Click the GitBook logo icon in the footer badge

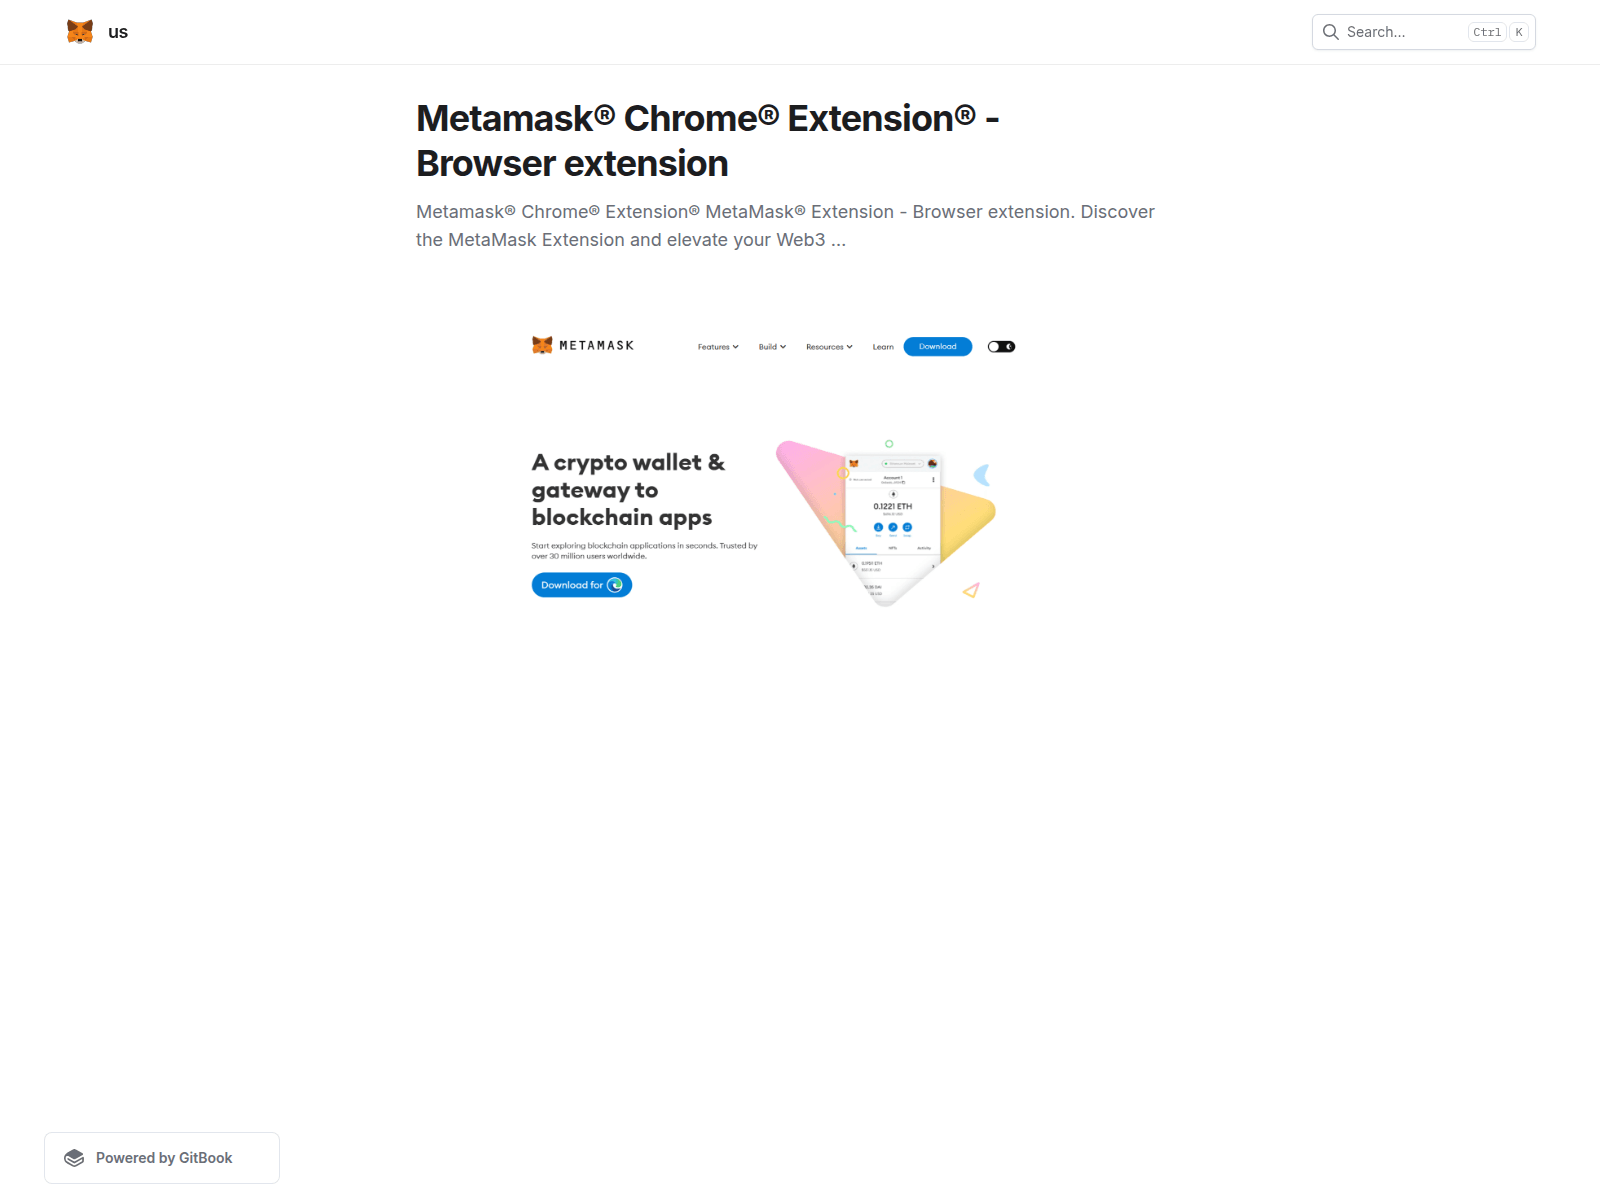pyautogui.click(x=74, y=1158)
